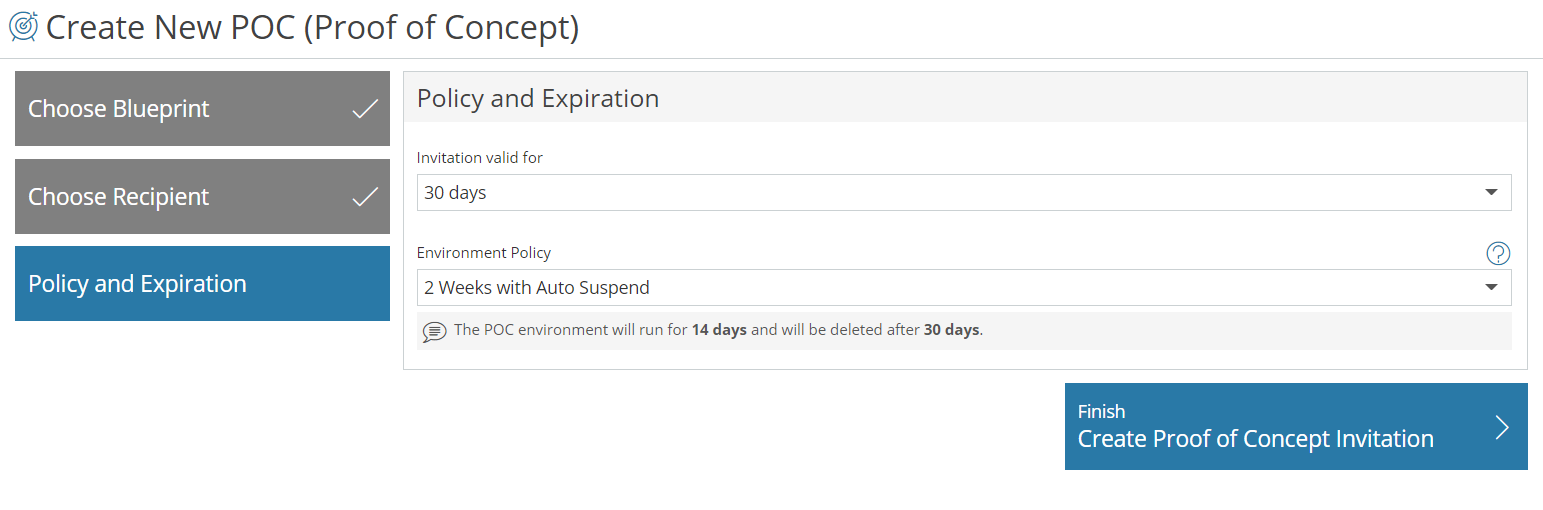Open the Invitation valid for combo box
Screen dimensions: 1543x510
964,193
